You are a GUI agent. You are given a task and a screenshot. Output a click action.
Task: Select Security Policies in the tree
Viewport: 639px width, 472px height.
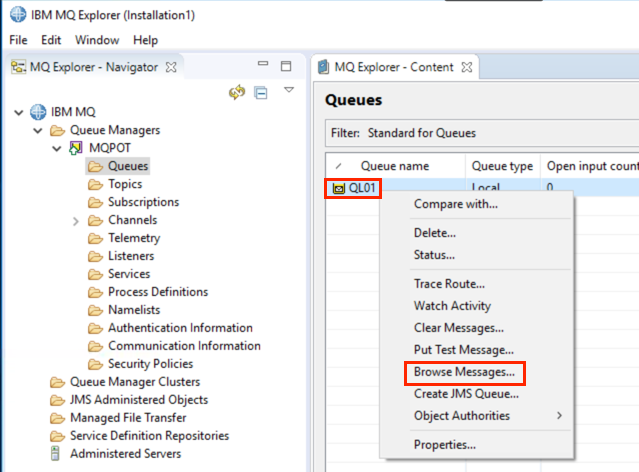150,364
